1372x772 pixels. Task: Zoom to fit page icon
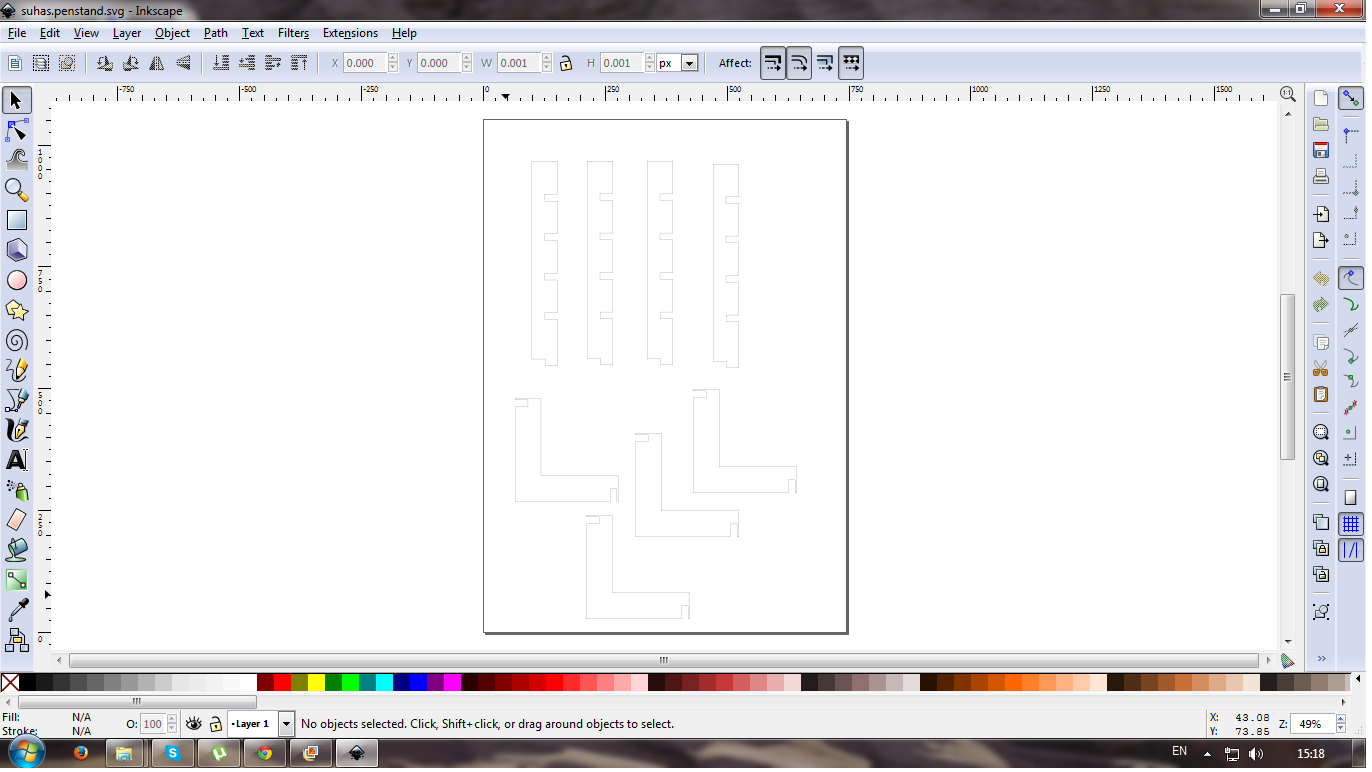click(x=1321, y=484)
